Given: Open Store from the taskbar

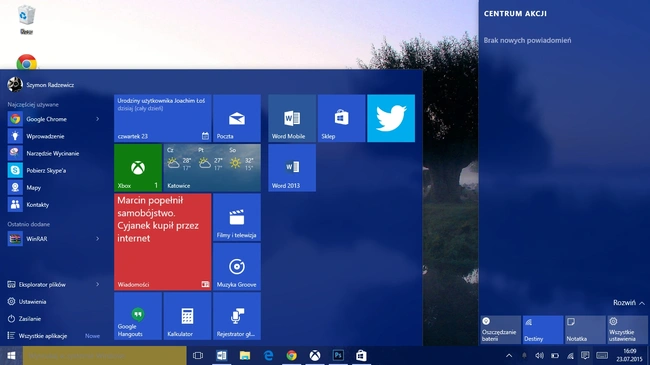Looking at the screenshot, I should 361,355.
